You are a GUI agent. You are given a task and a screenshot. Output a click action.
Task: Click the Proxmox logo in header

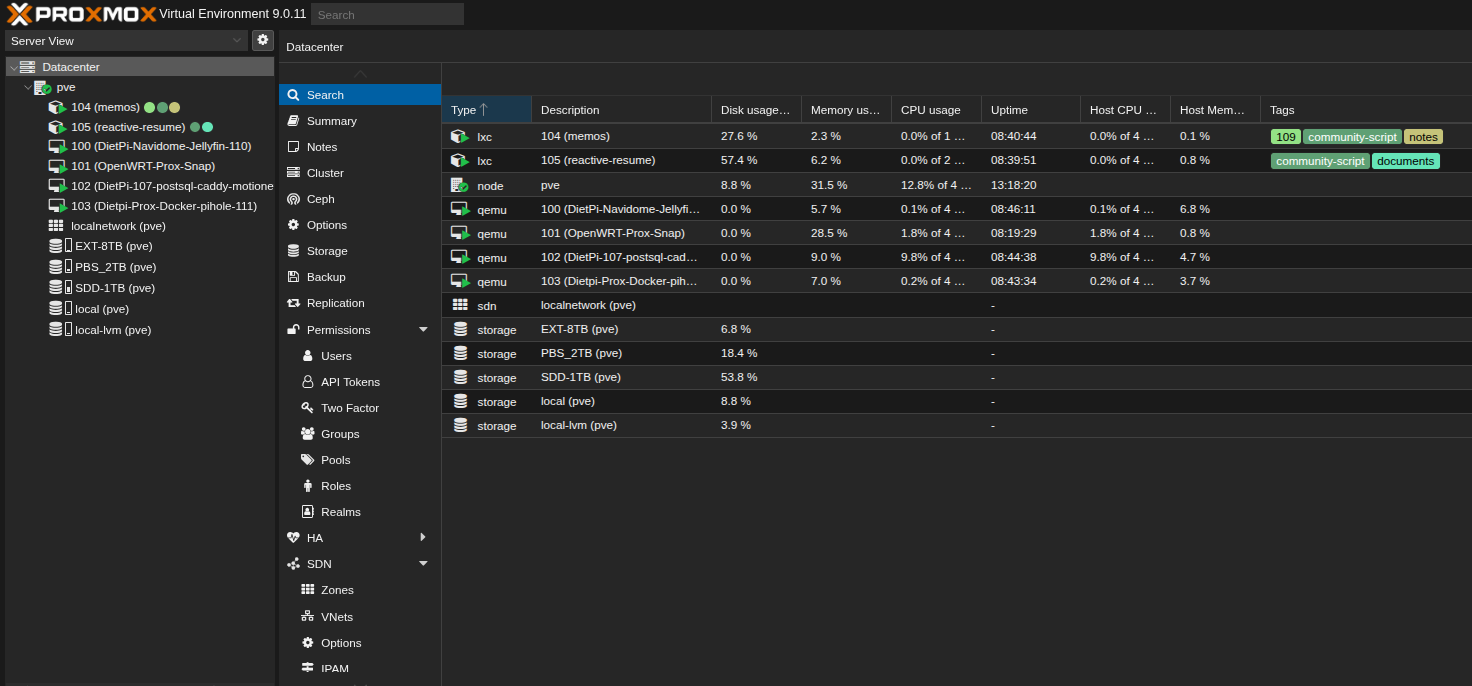pos(80,14)
